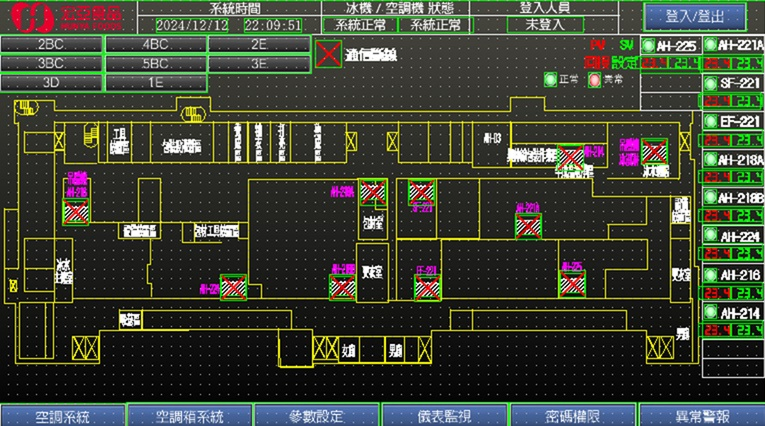Select the AH-225 unit icon on floor plan
765x426 pixels.
(572, 287)
